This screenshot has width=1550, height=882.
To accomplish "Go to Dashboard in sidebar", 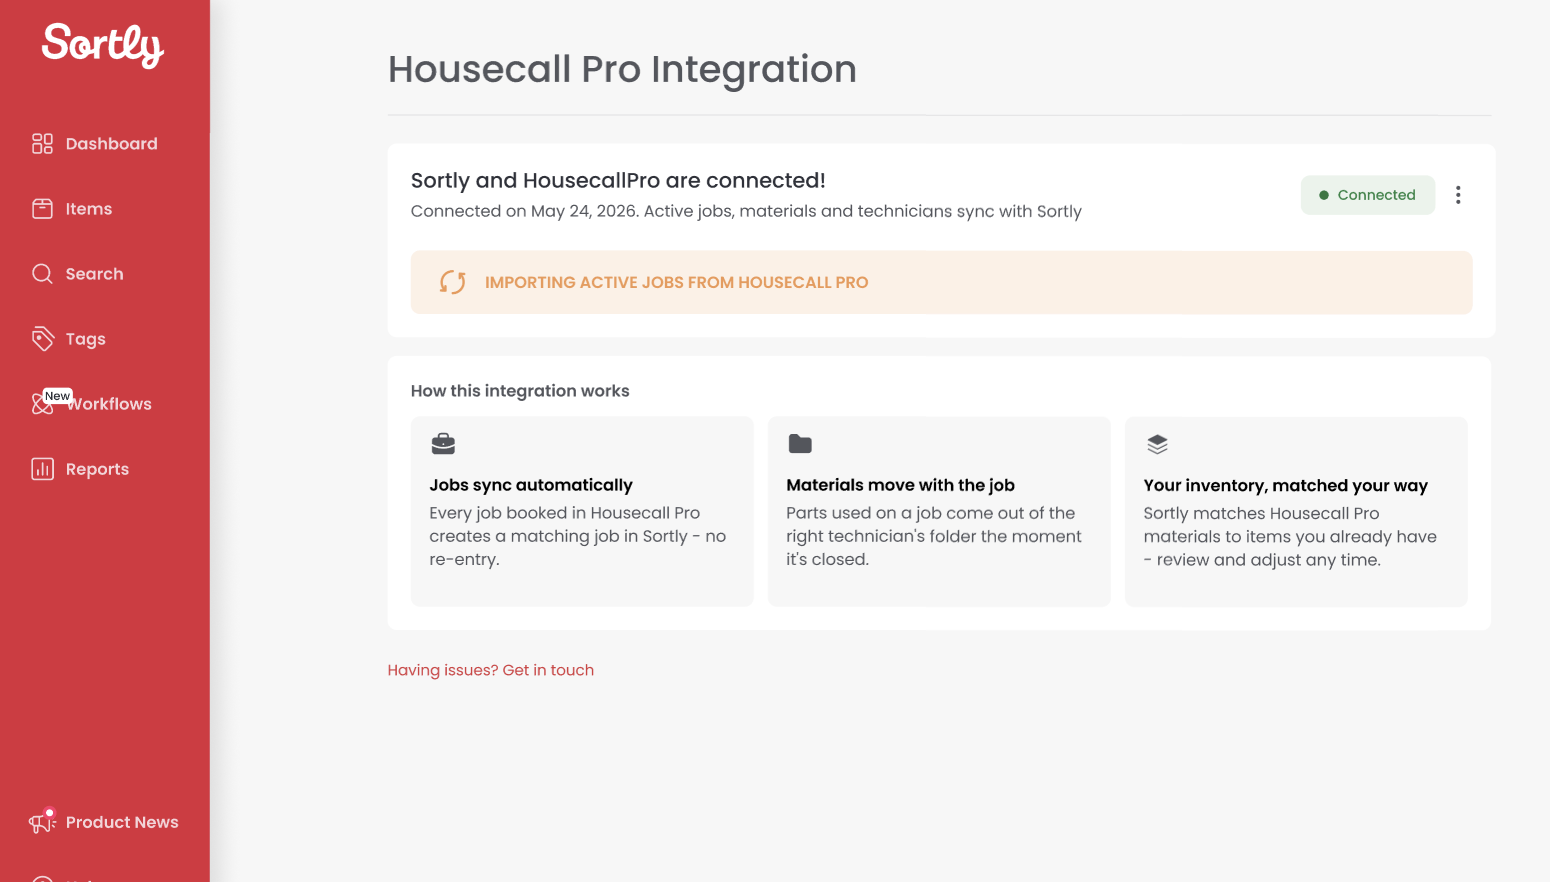I will click(x=112, y=144).
